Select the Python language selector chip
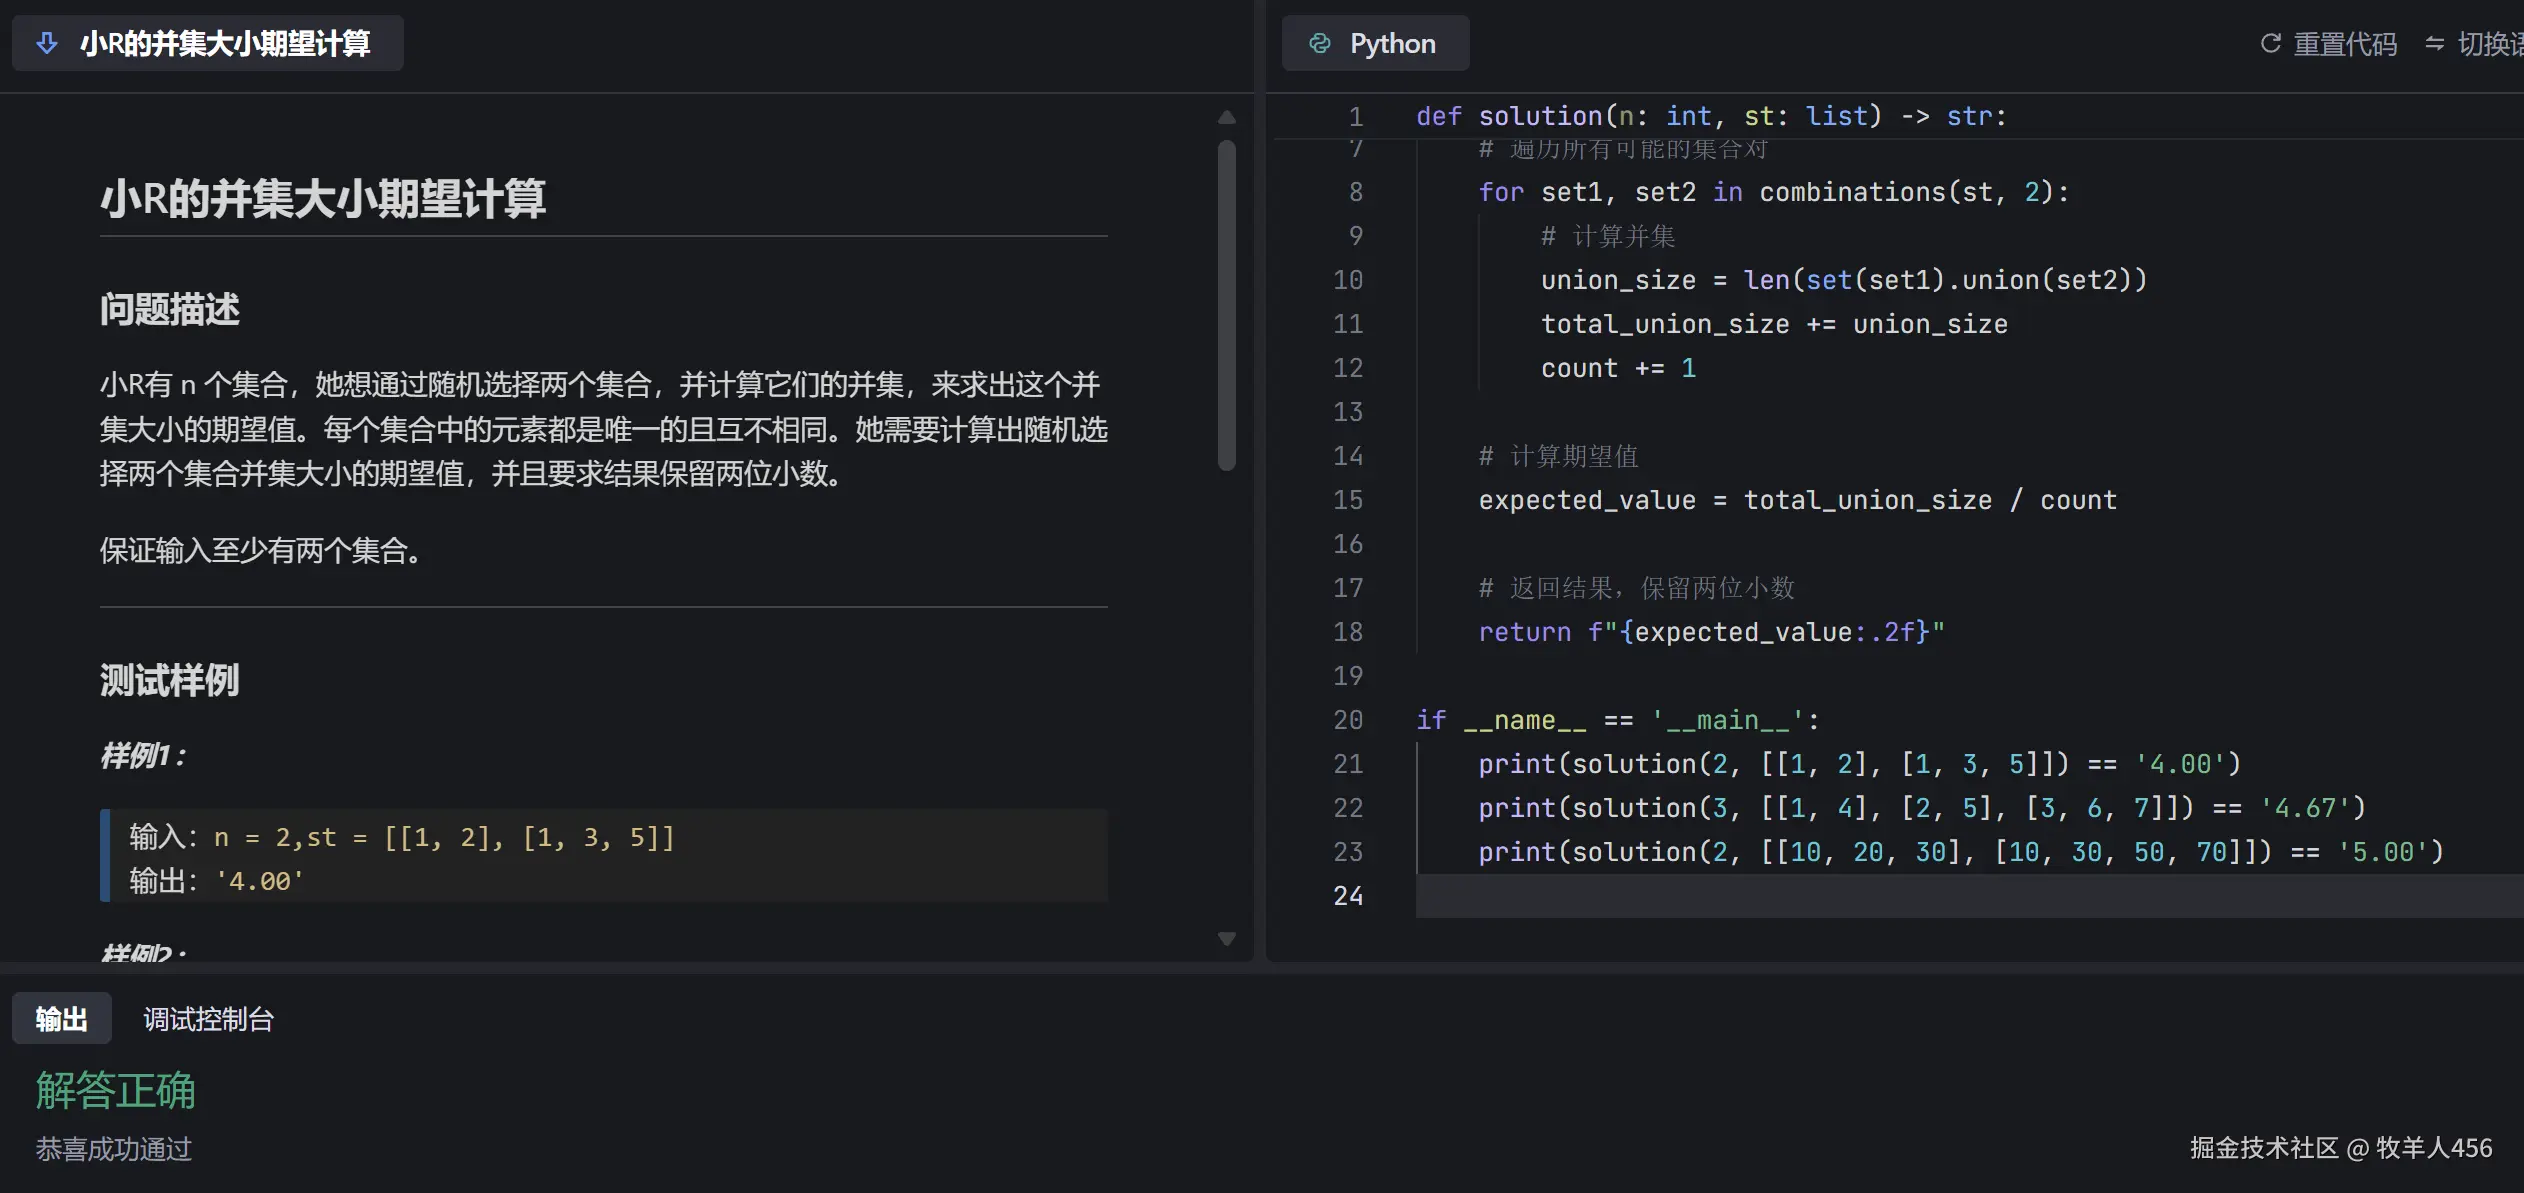The width and height of the screenshot is (2524, 1193). pyautogui.click(x=1374, y=43)
